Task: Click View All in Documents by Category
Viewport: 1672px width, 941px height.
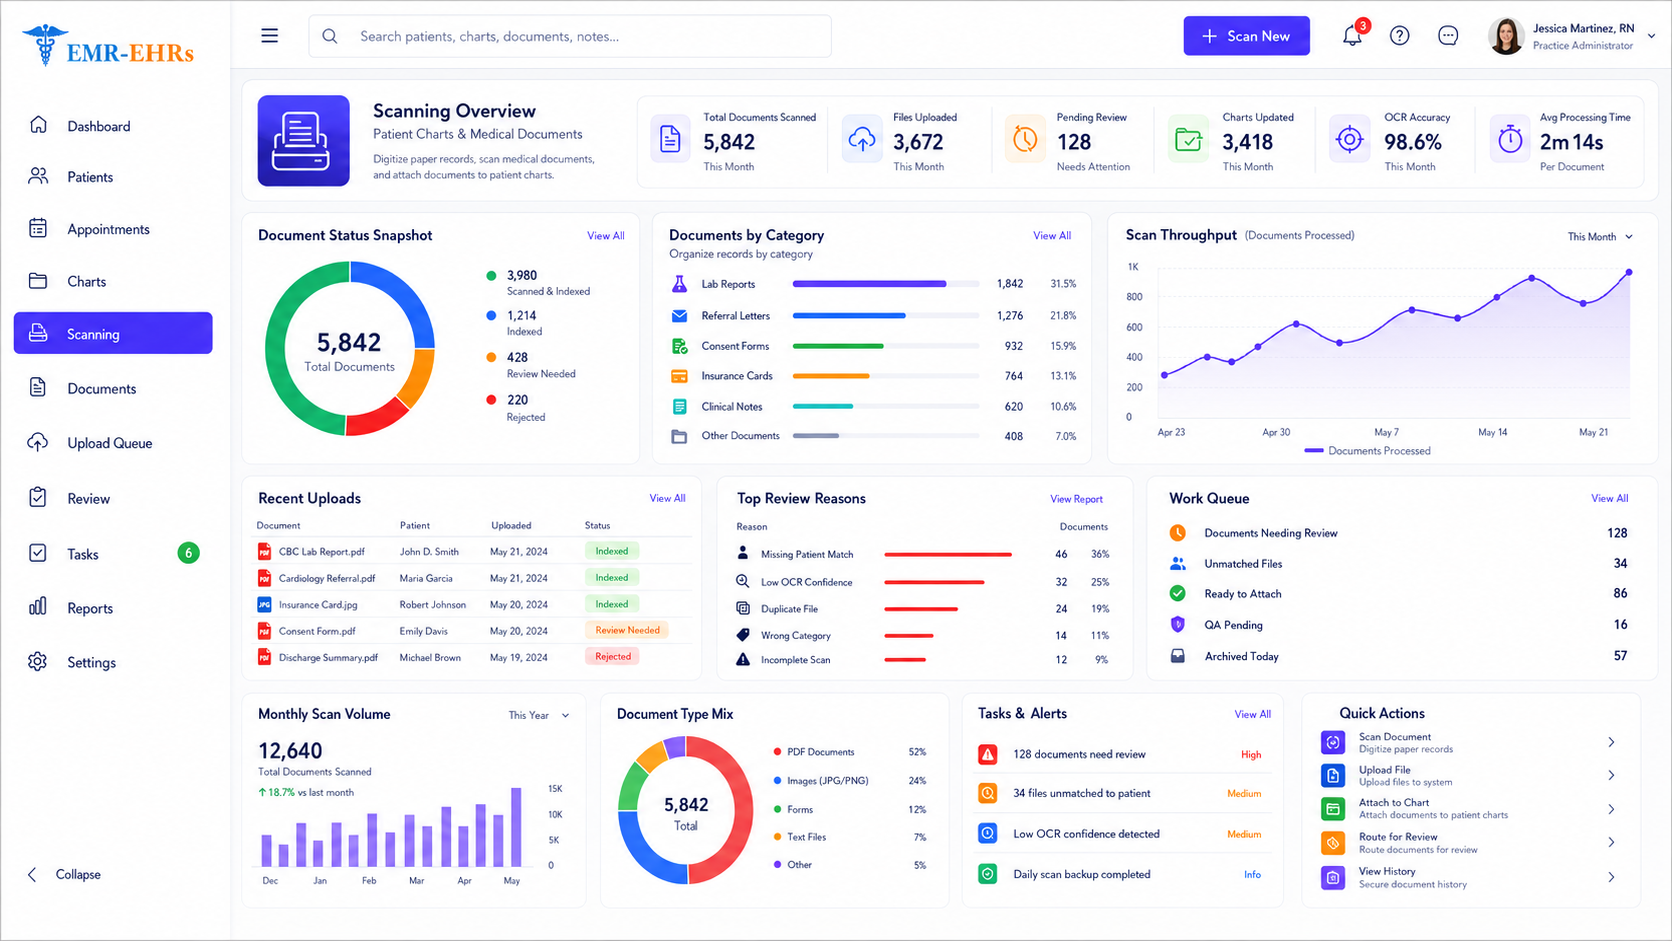Action: click(x=1051, y=236)
